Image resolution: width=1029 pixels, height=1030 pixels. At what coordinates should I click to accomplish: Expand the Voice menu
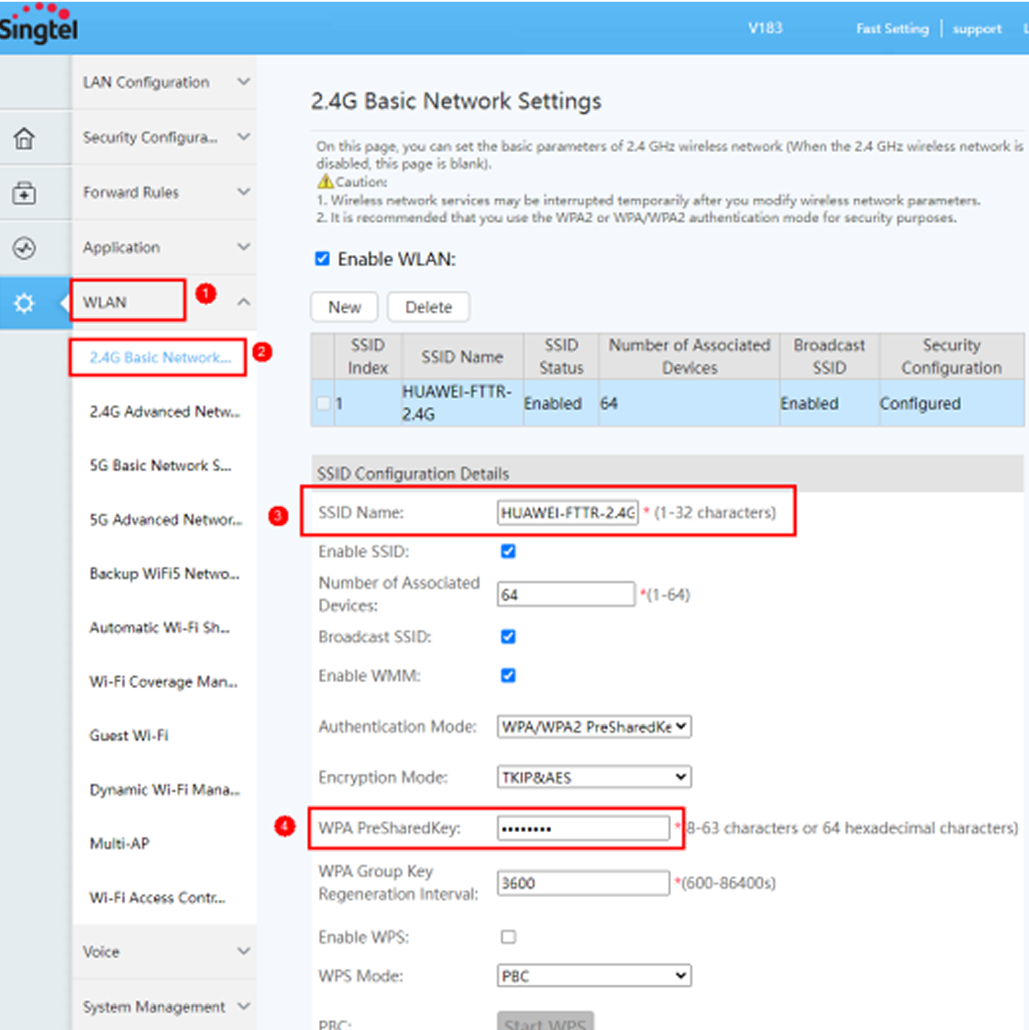164,951
